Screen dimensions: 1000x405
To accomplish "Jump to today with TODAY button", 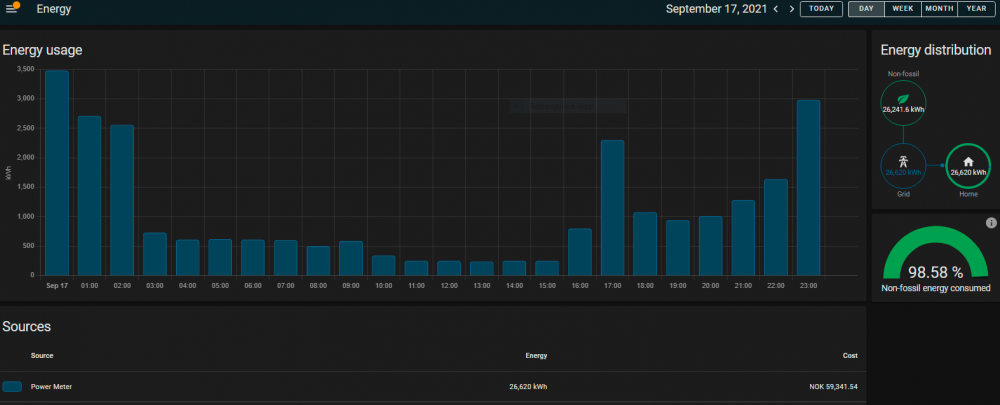I will coord(821,9).
